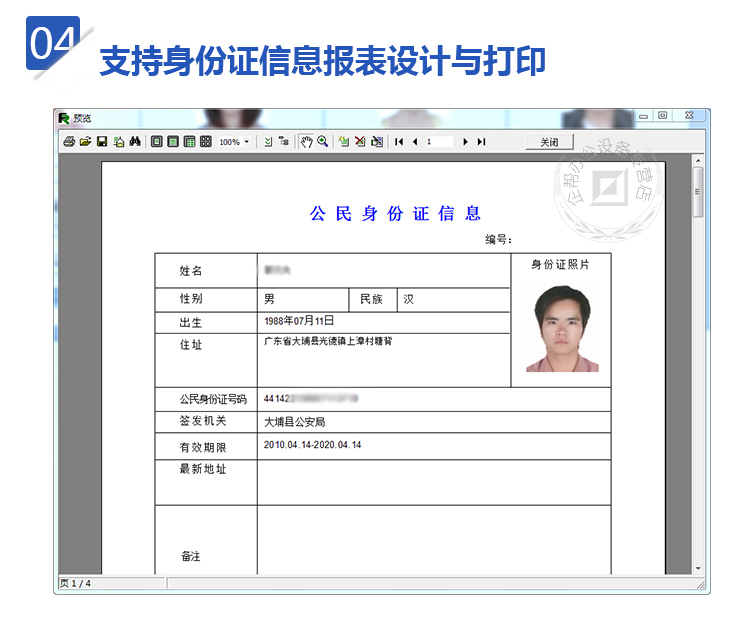The height and width of the screenshot is (626, 750).
Task: Click the 关闭 button
Action: pos(550,142)
